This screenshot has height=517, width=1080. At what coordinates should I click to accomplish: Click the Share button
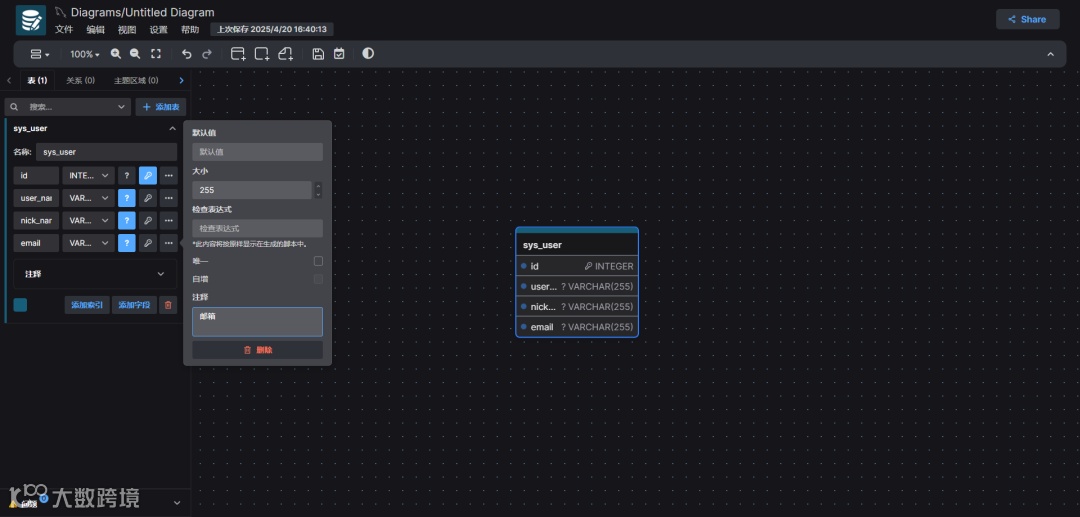1028,19
